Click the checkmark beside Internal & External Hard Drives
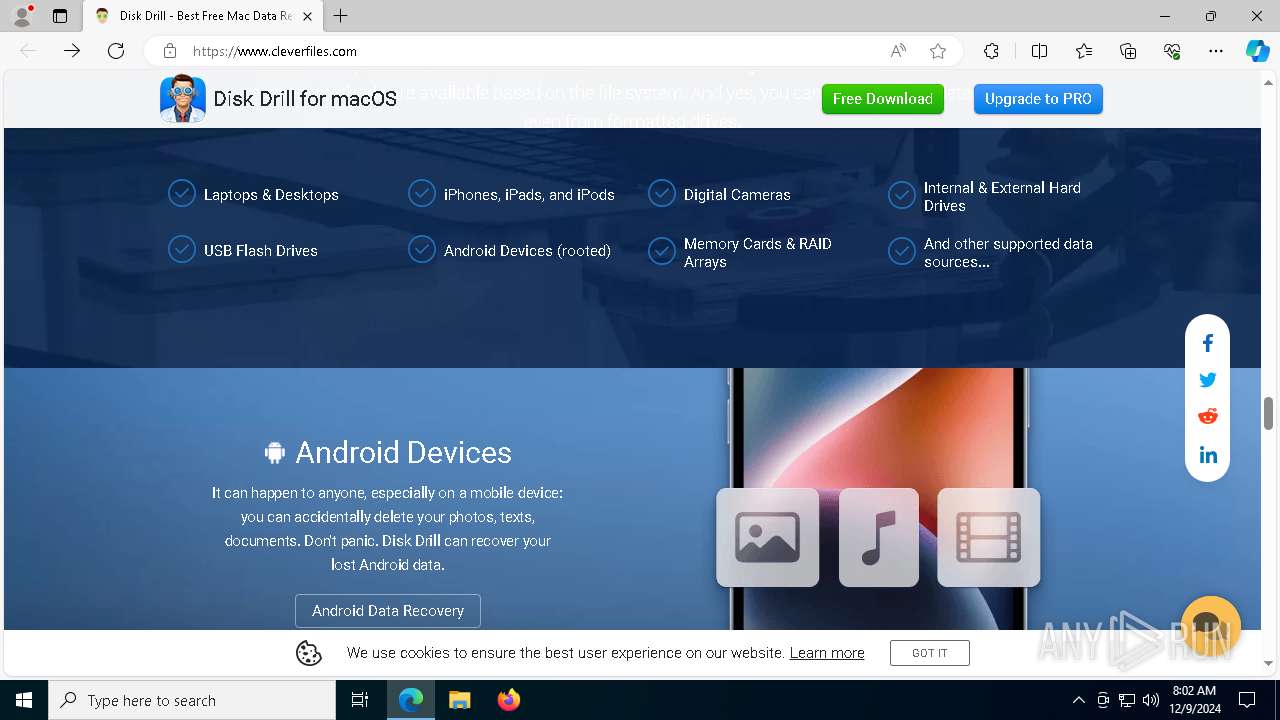This screenshot has height=720, width=1280. 902,195
